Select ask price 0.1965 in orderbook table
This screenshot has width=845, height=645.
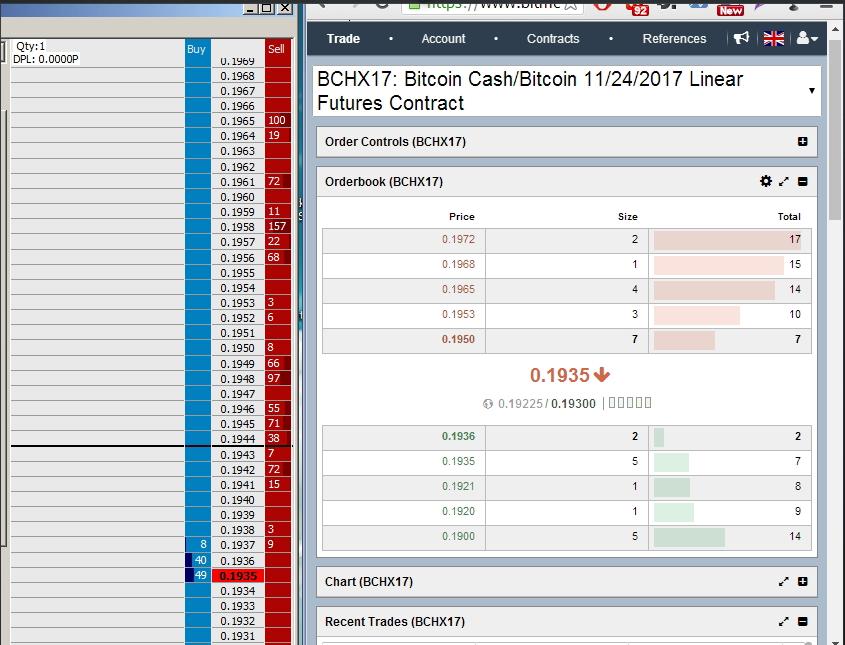pos(458,289)
